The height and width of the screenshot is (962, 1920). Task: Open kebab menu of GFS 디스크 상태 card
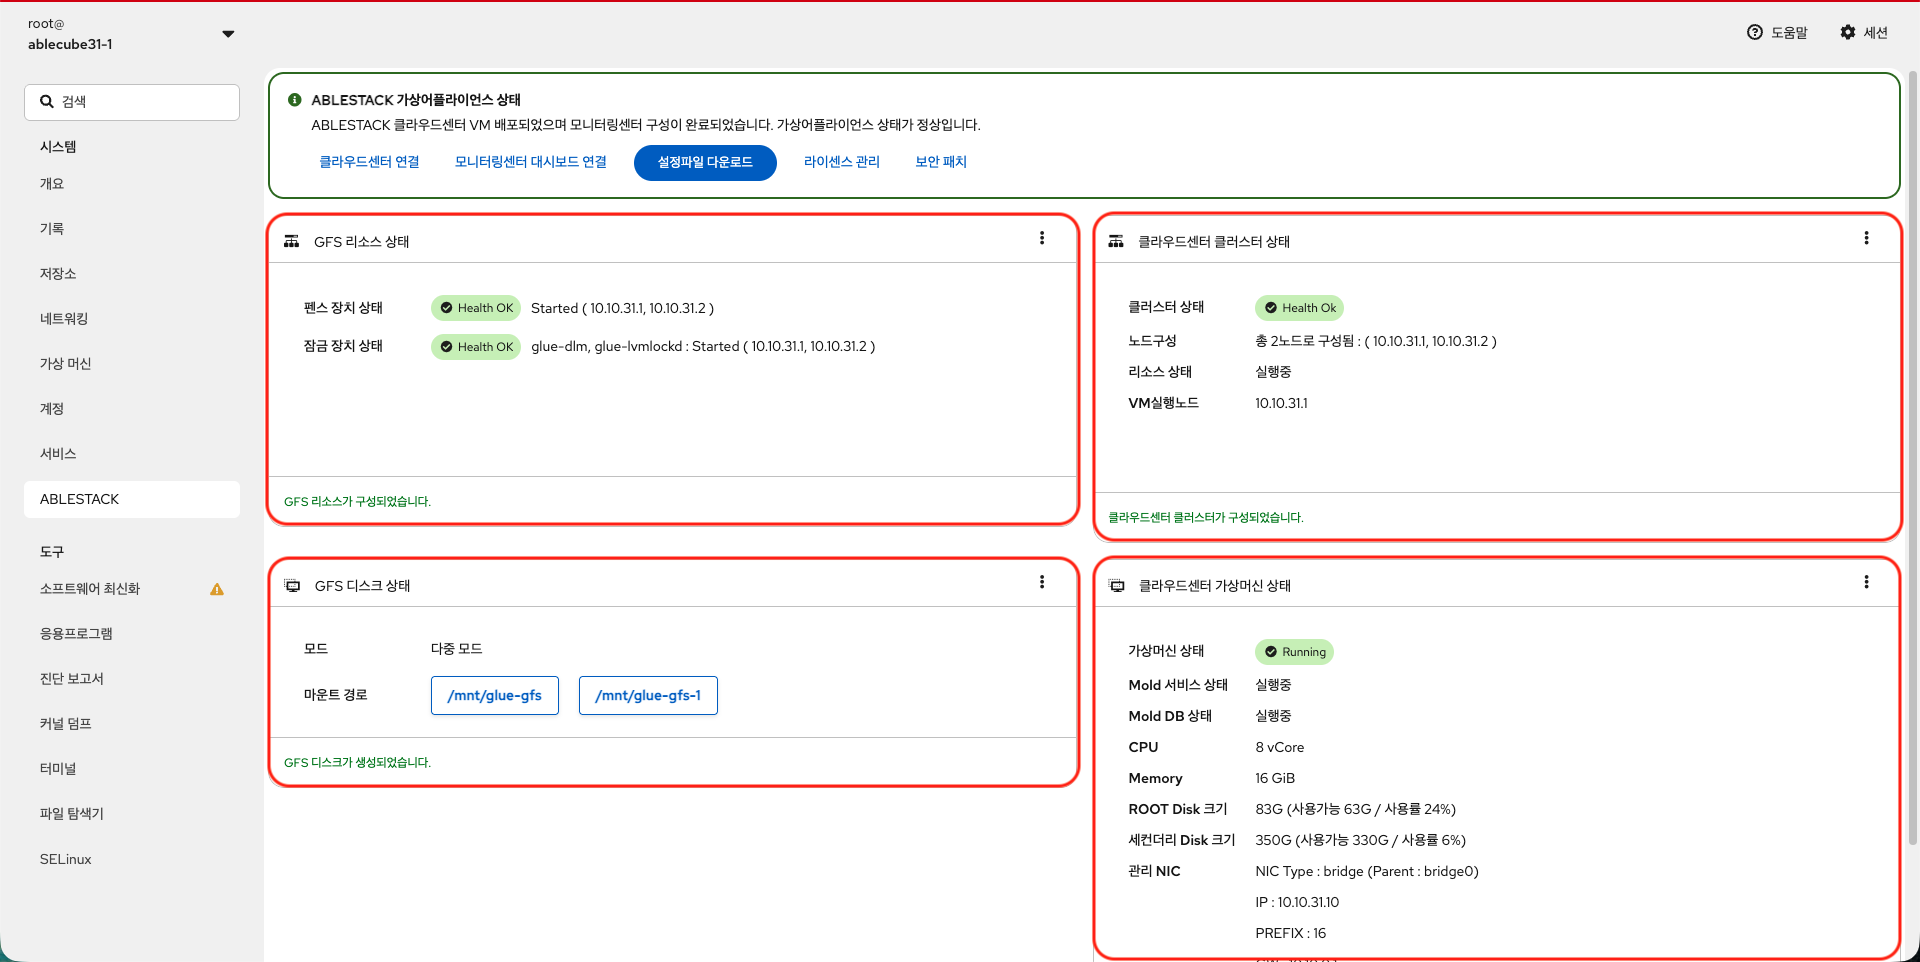1042,582
